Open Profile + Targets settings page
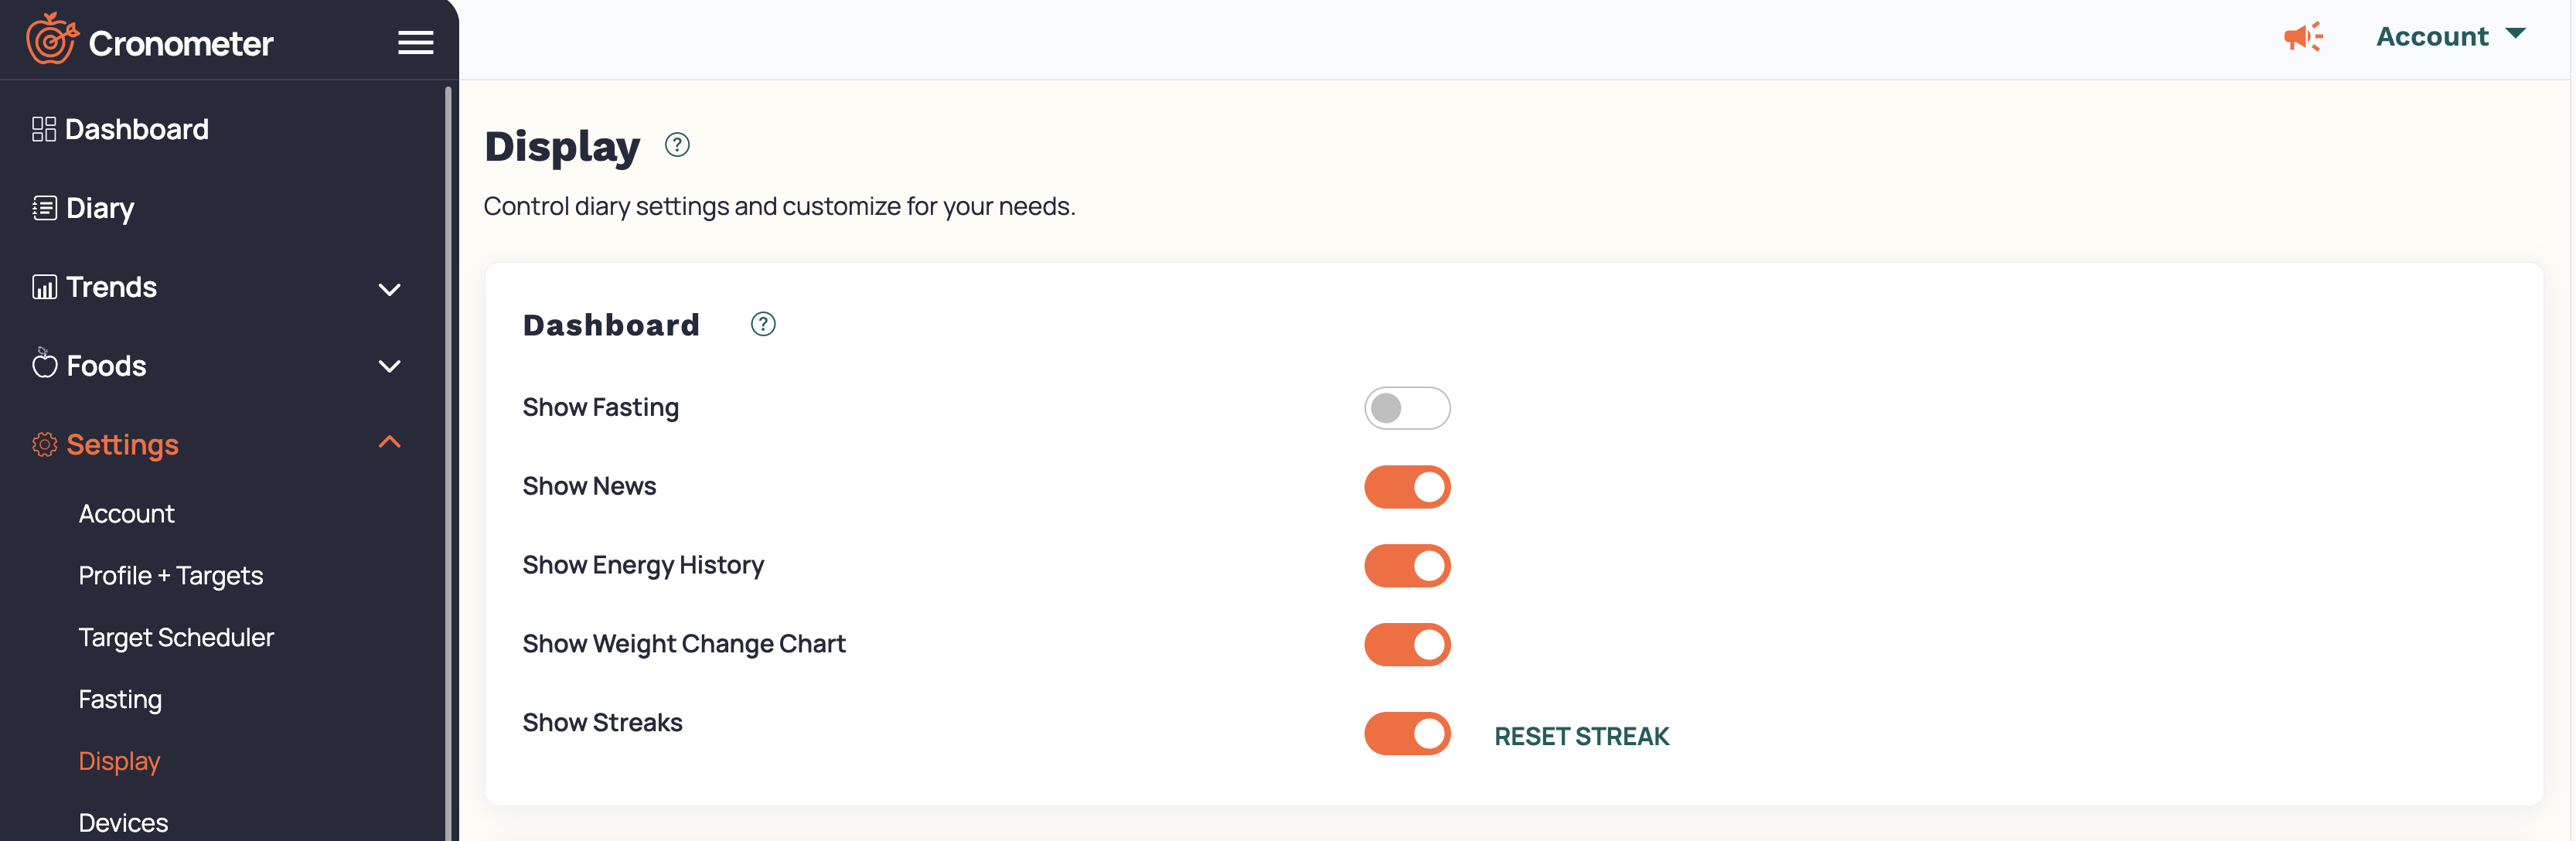2576x841 pixels. 171,576
